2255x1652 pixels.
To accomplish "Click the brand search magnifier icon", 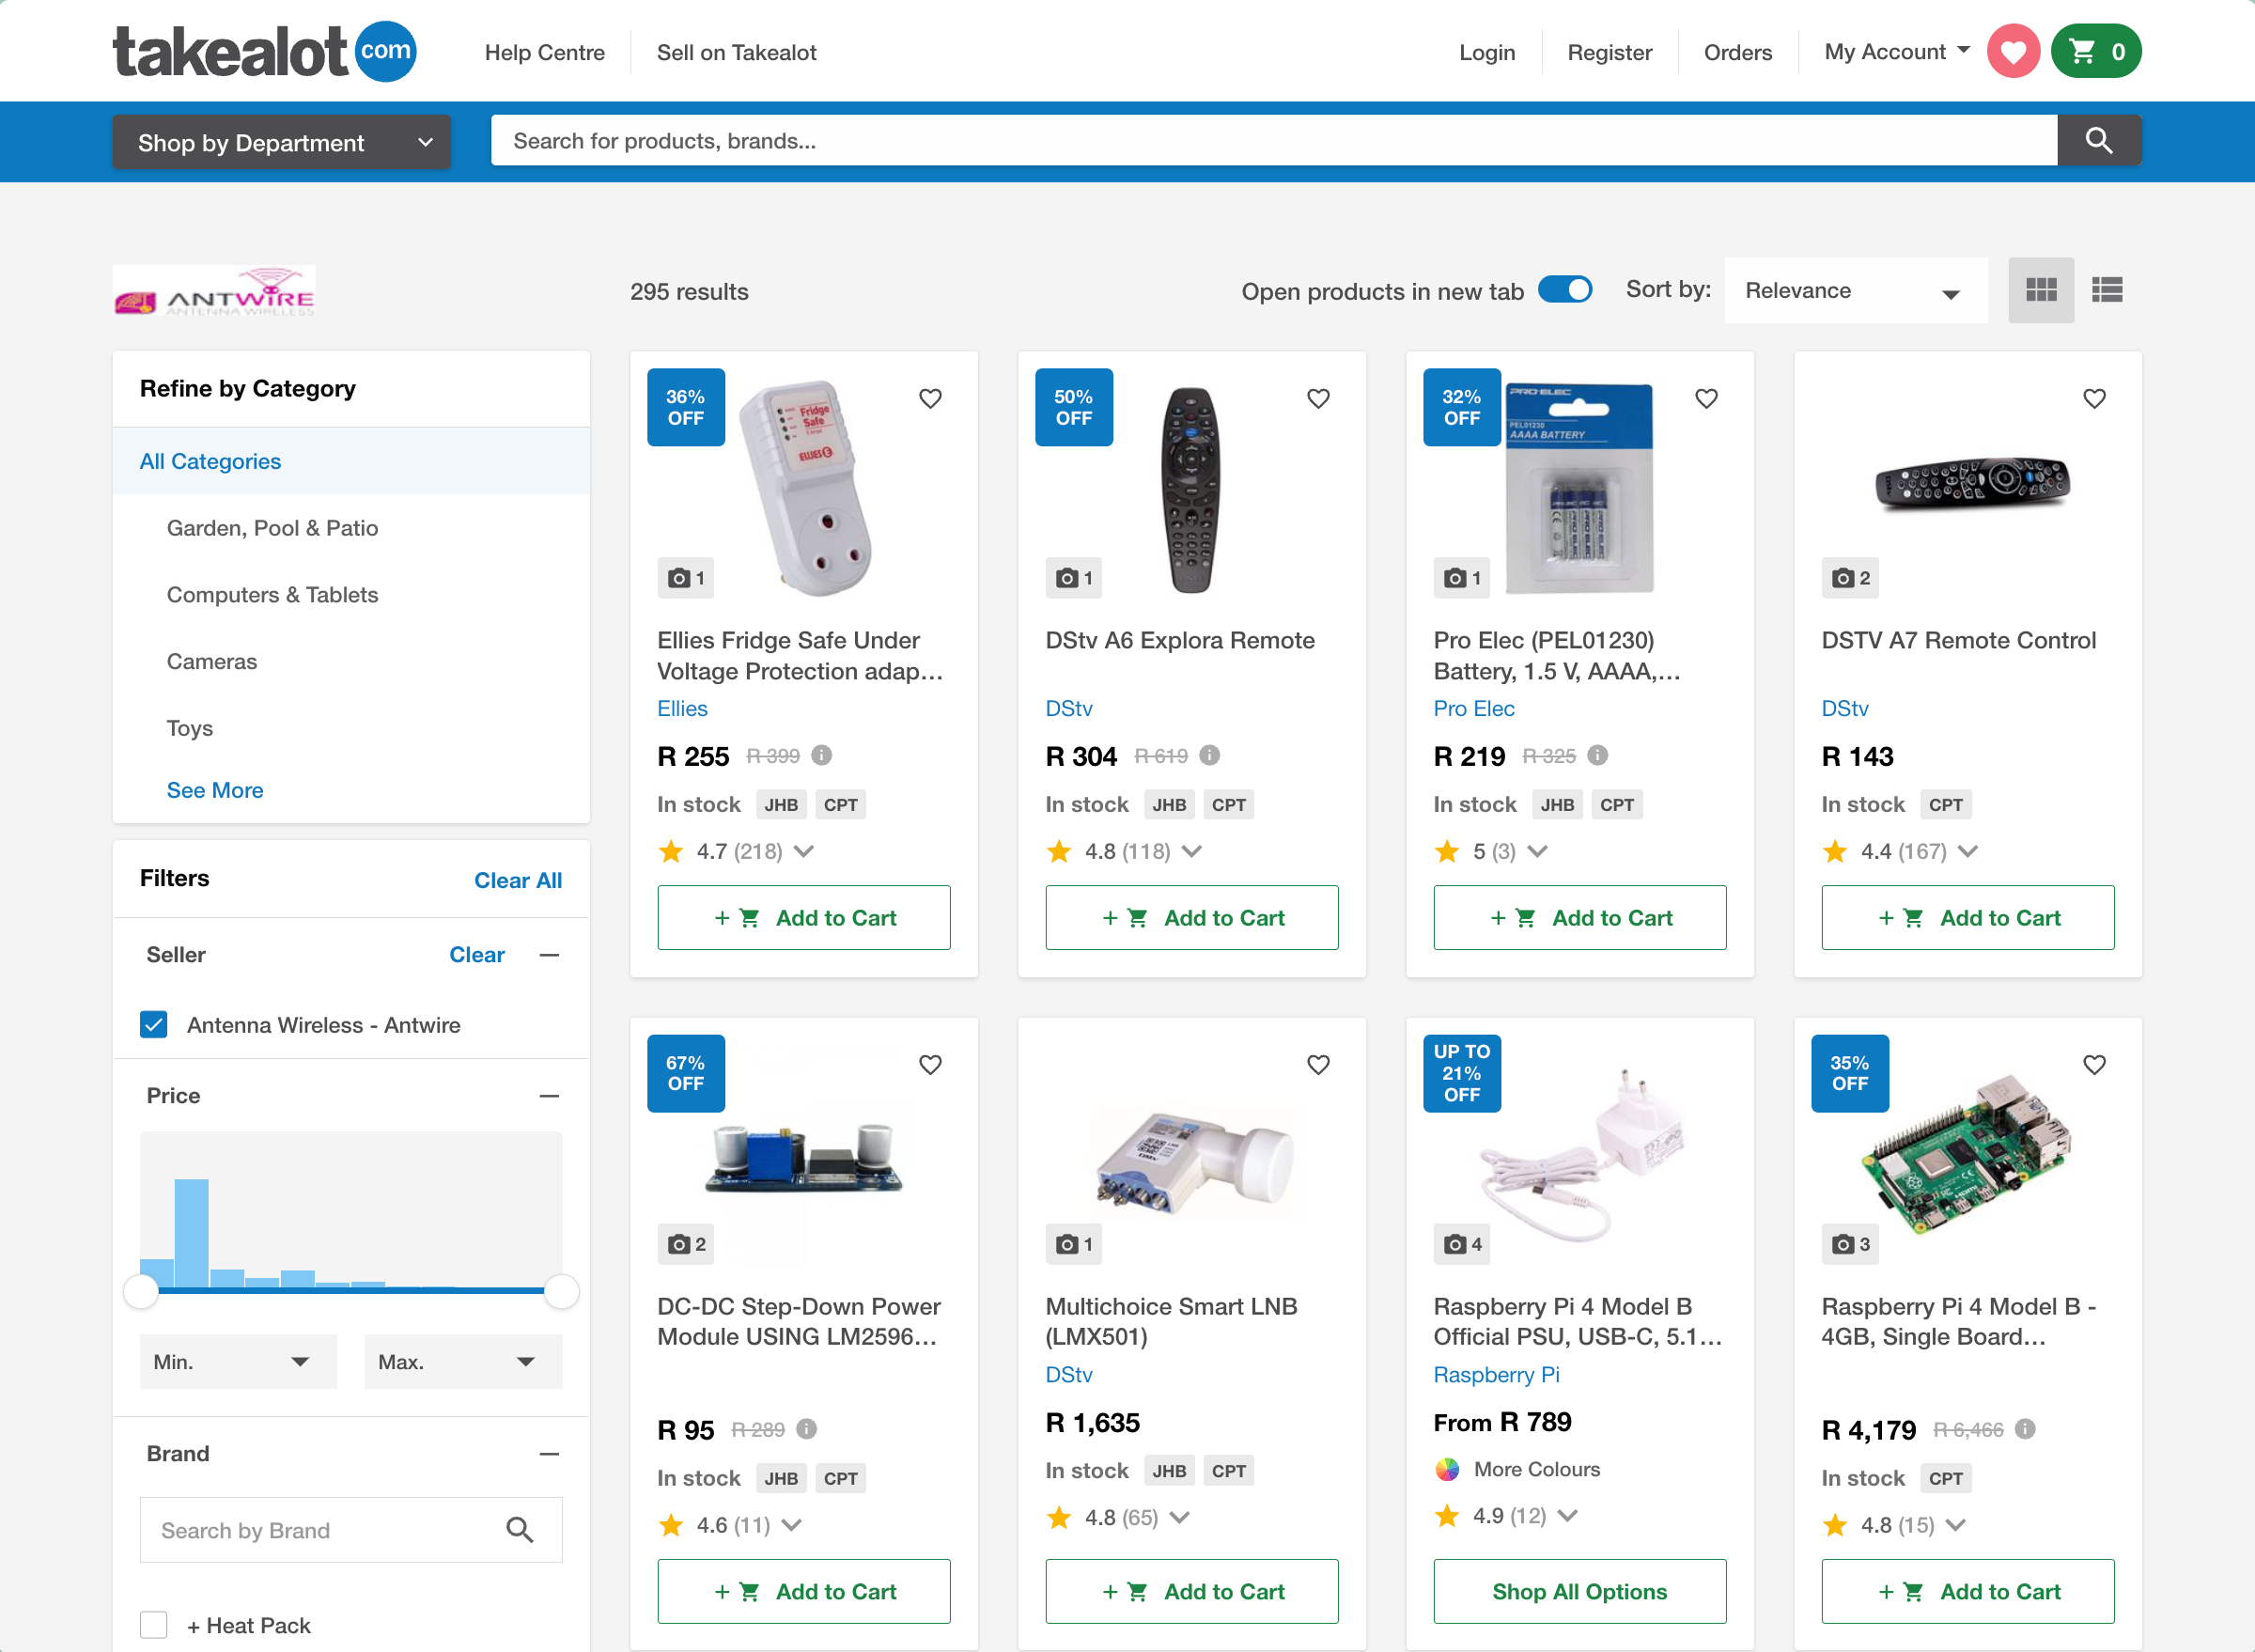I will pyautogui.click(x=519, y=1530).
